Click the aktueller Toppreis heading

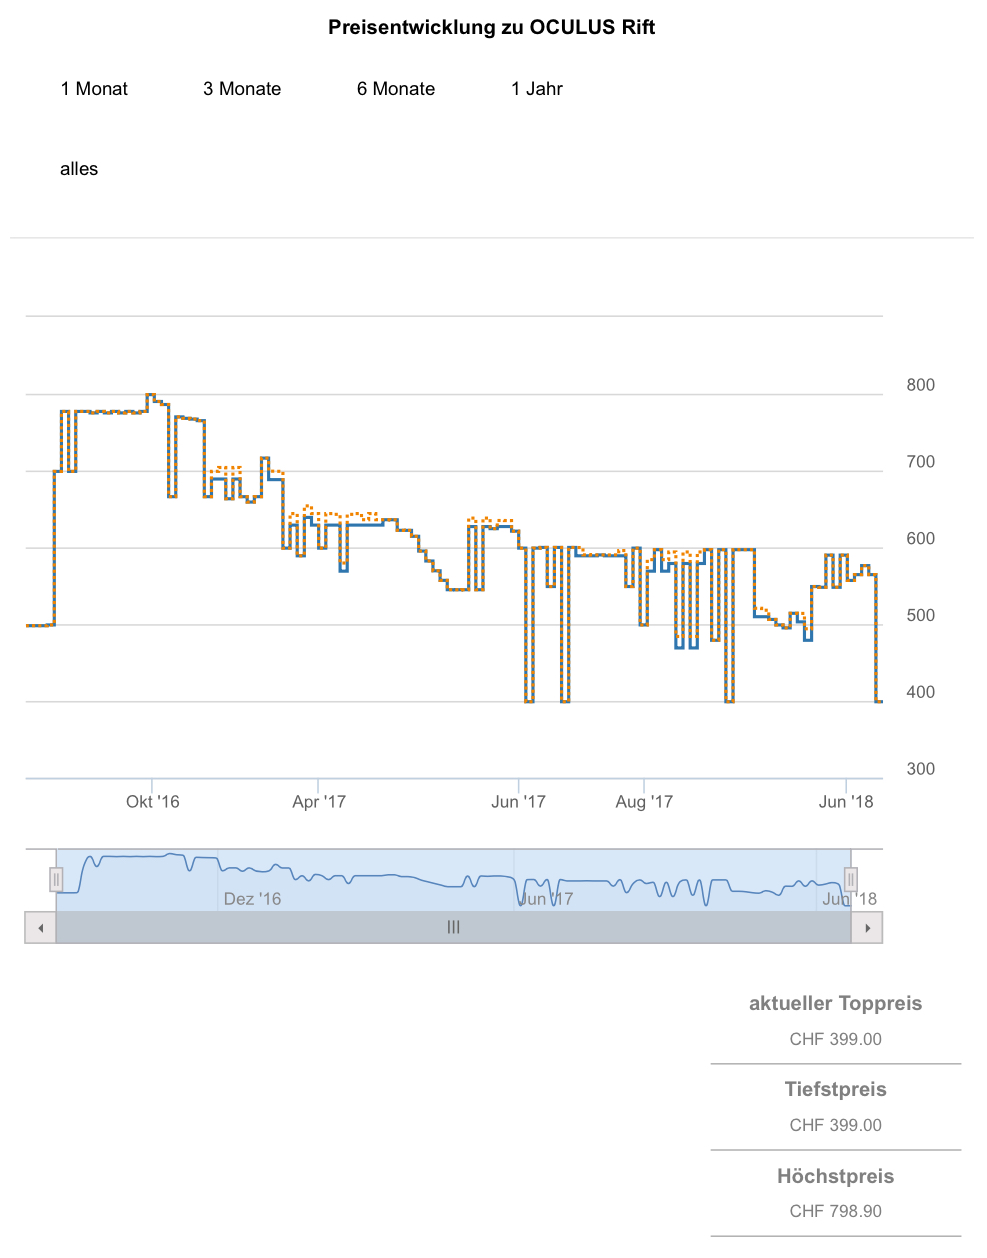tap(835, 1004)
